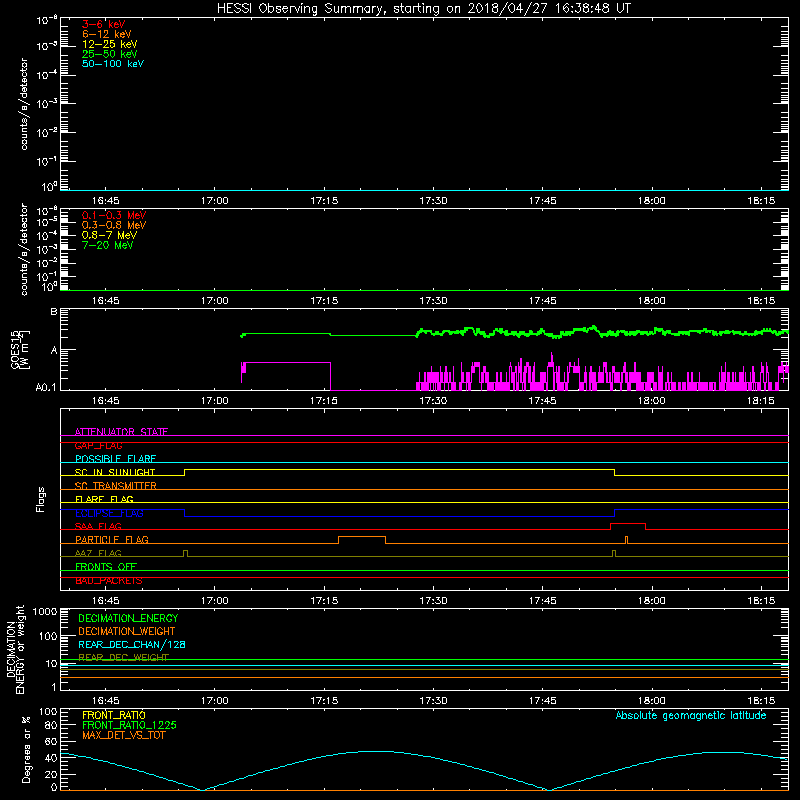
Task: Click the Absolute geomagnetic latitude label
Action: (691, 715)
